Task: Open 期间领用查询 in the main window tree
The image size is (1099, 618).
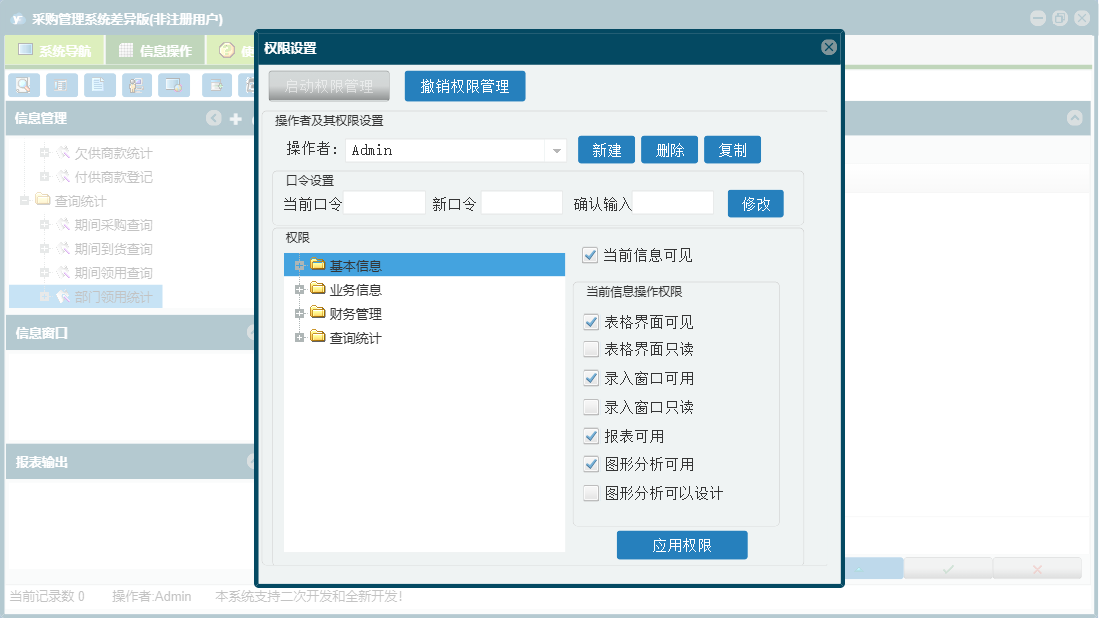Action: [x=113, y=273]
